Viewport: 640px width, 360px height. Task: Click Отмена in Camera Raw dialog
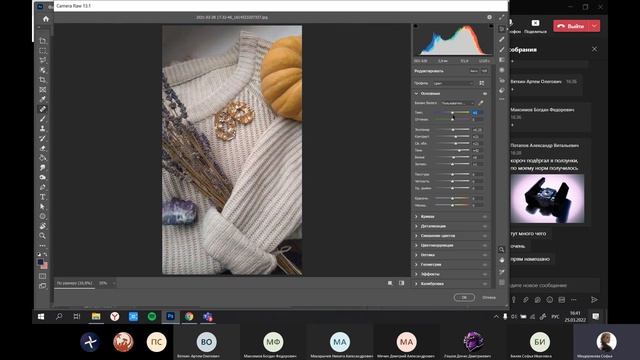click(x=489, y=298)
